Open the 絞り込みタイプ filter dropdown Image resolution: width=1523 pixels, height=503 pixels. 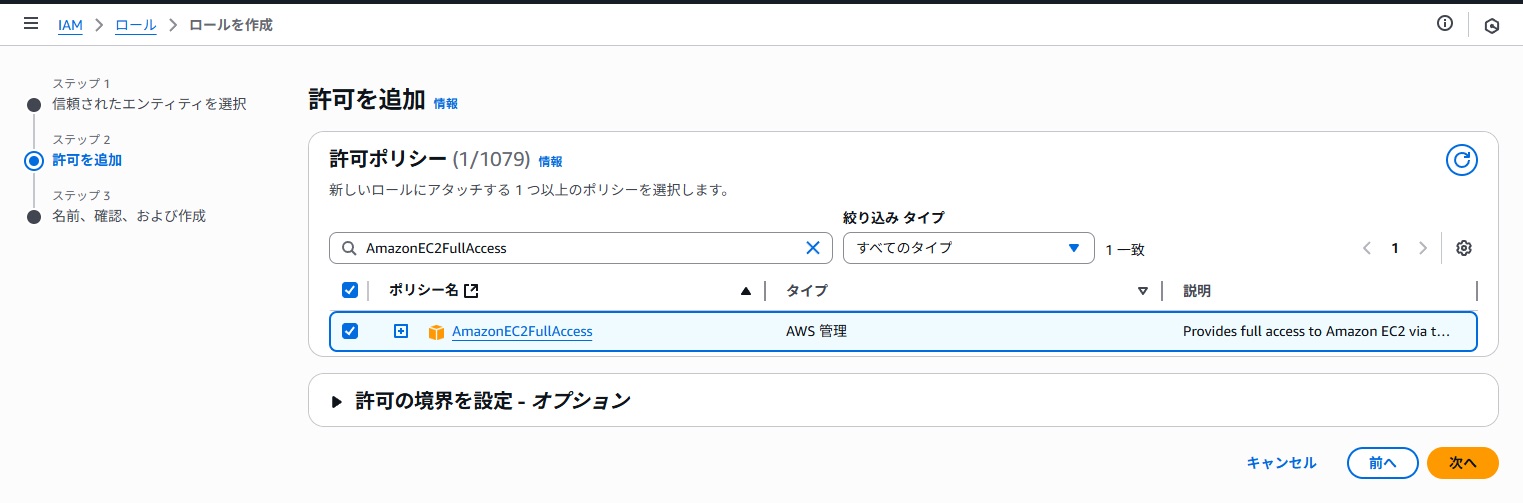pos(968,248)
